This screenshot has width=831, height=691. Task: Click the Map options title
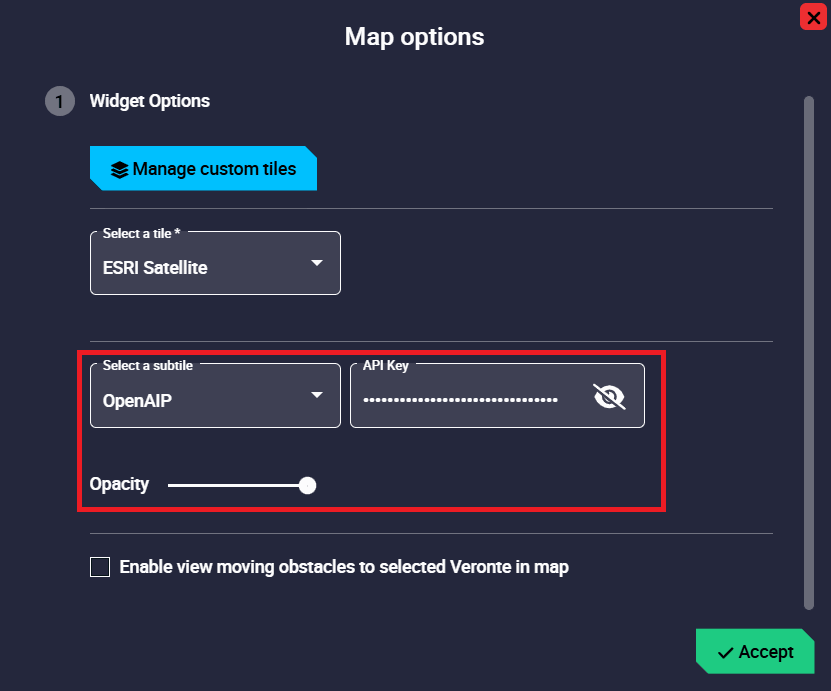(x=414, y=37)
